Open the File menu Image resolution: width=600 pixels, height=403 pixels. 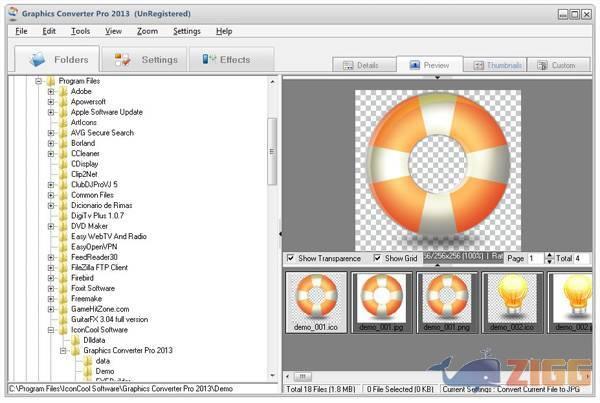21,31
